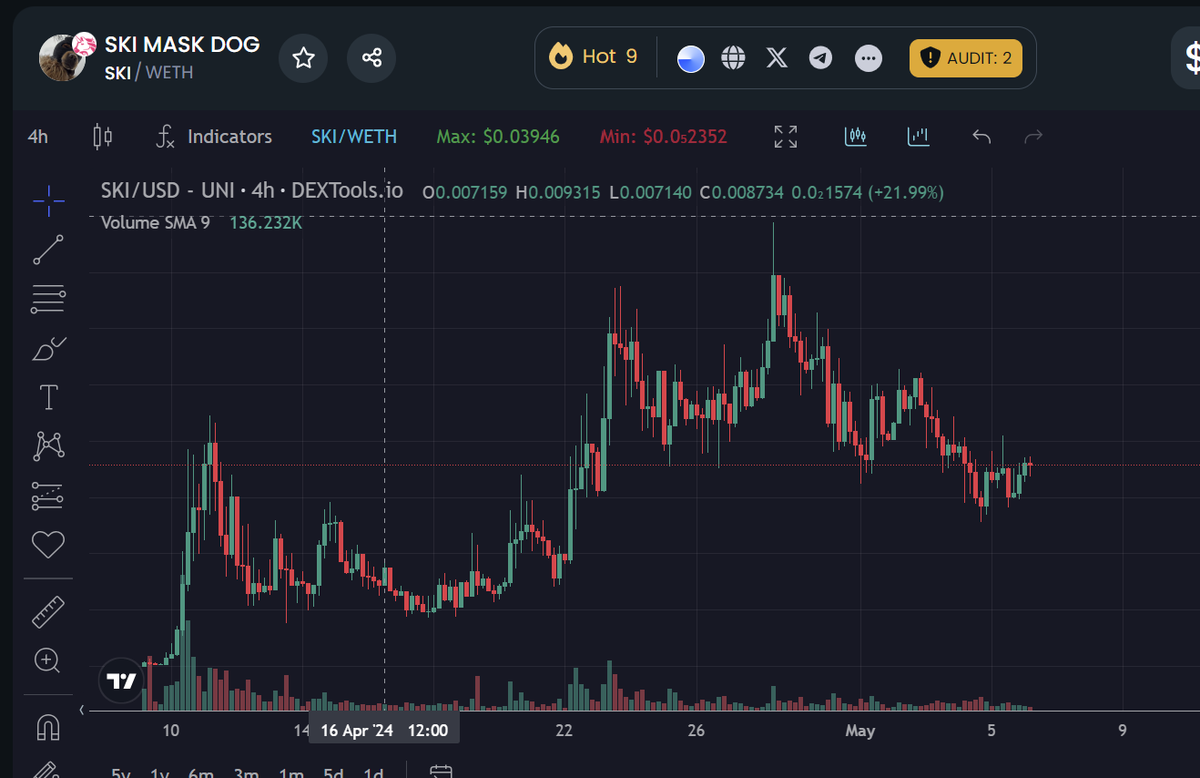Undo last chart action
This screenshot has height=778, width=1200.
tap(982, 137)
